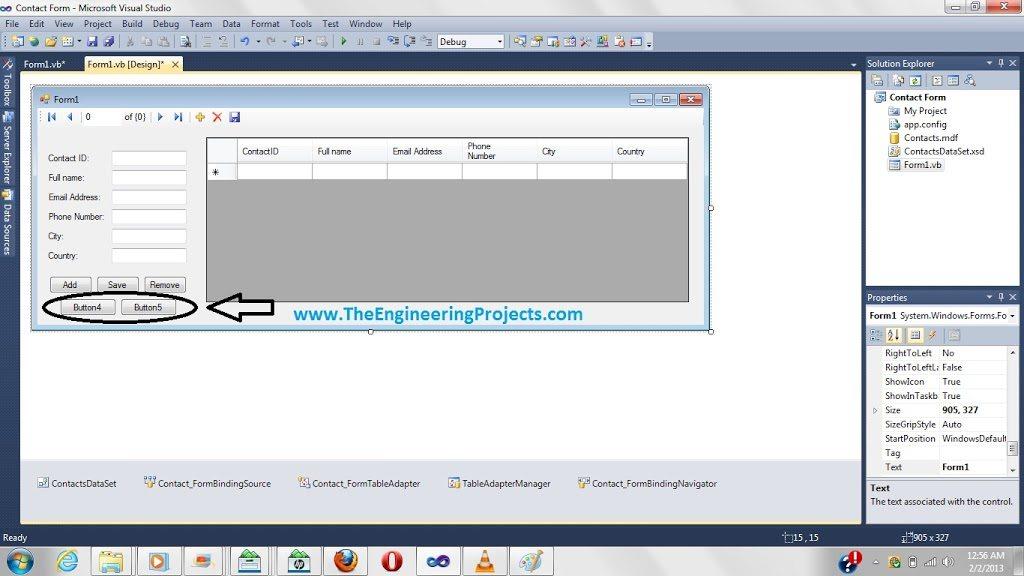
Task: Expand the Size property in Properties
Action: tap(877, 410)
